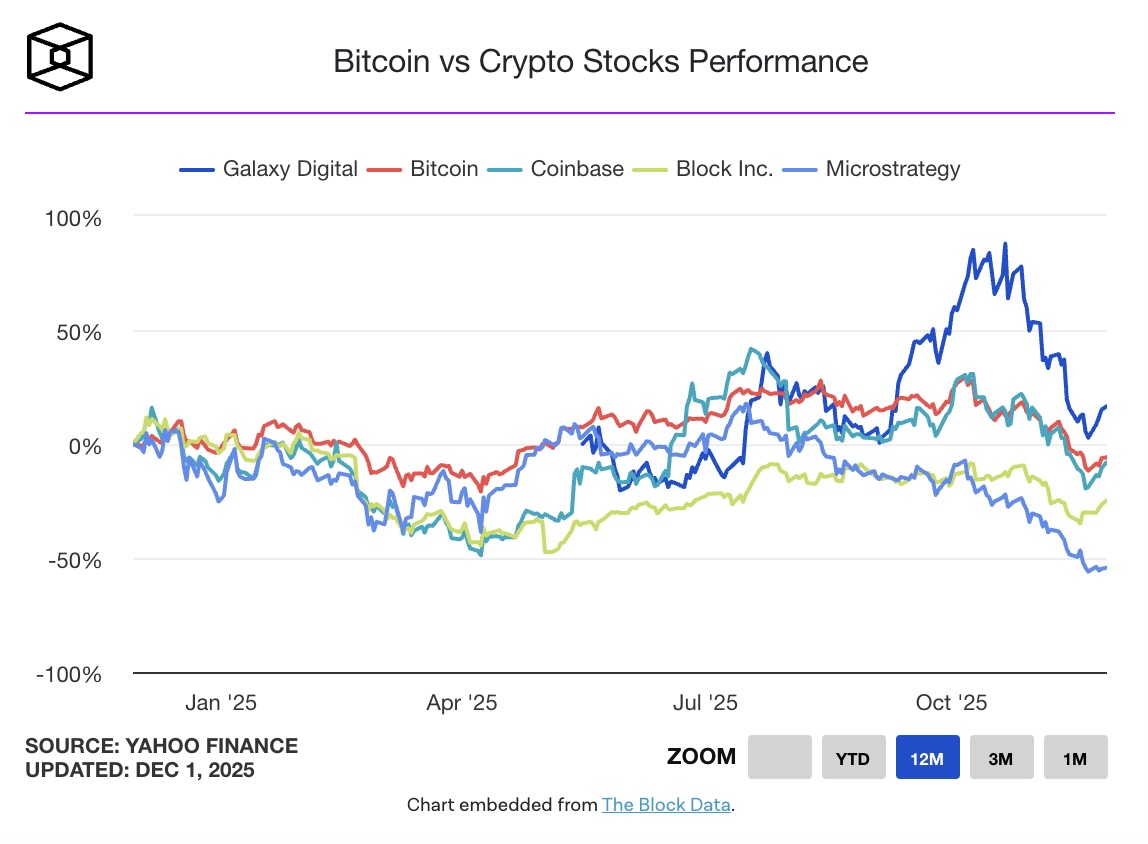The height and width of the screenshot is (844, 1148).
Task: Click the -50% y-axis label
Action: pyautogui.click(x=72, y=560)
